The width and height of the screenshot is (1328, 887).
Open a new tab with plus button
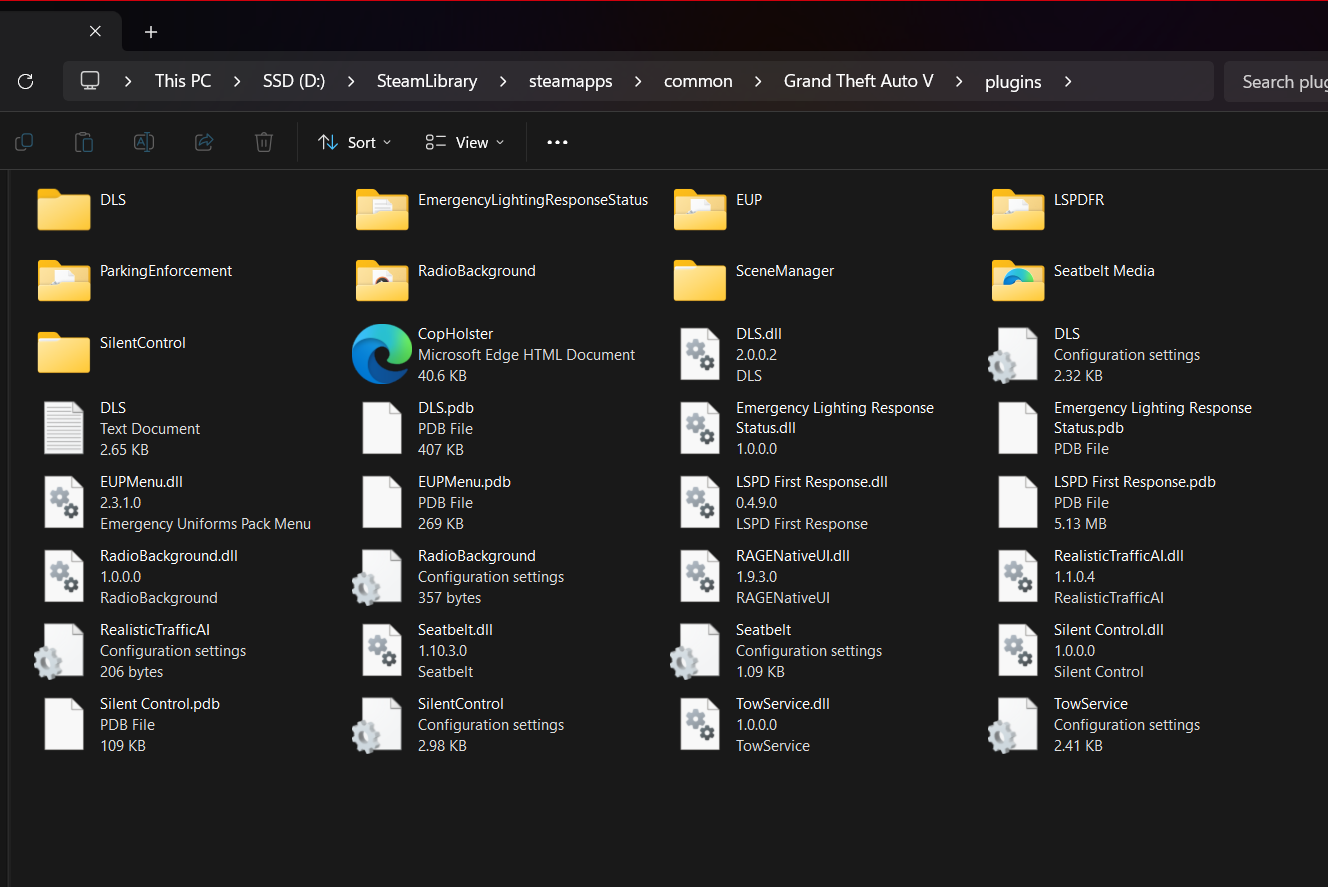(151, 31)
